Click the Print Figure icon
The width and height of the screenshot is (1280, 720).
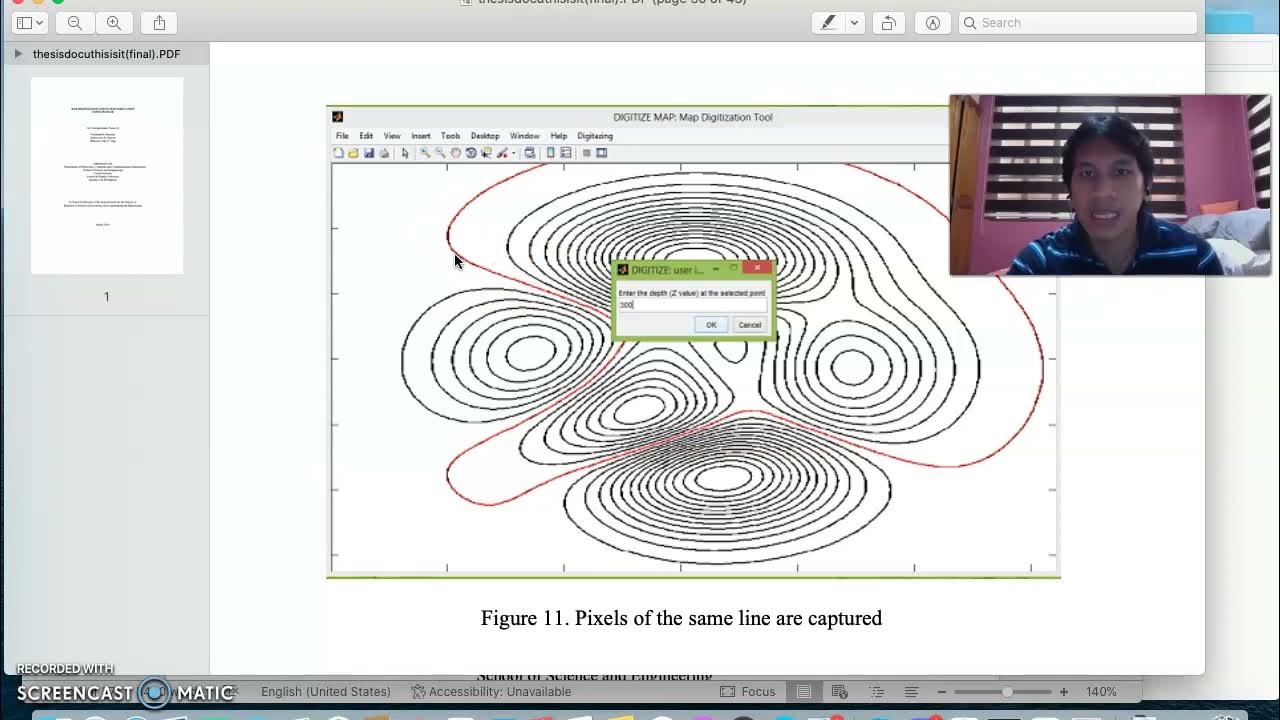(x=384, y=153)
